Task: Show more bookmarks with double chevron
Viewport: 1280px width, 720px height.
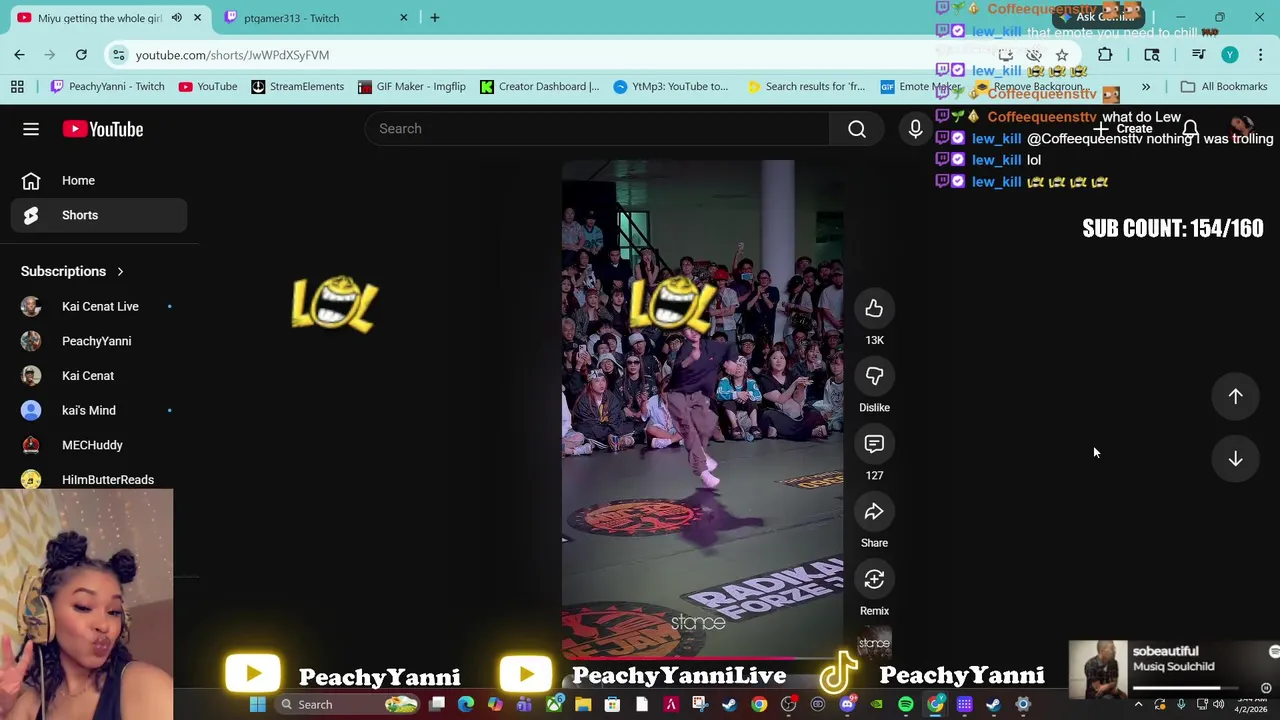Action: [x=1146, y=87]
